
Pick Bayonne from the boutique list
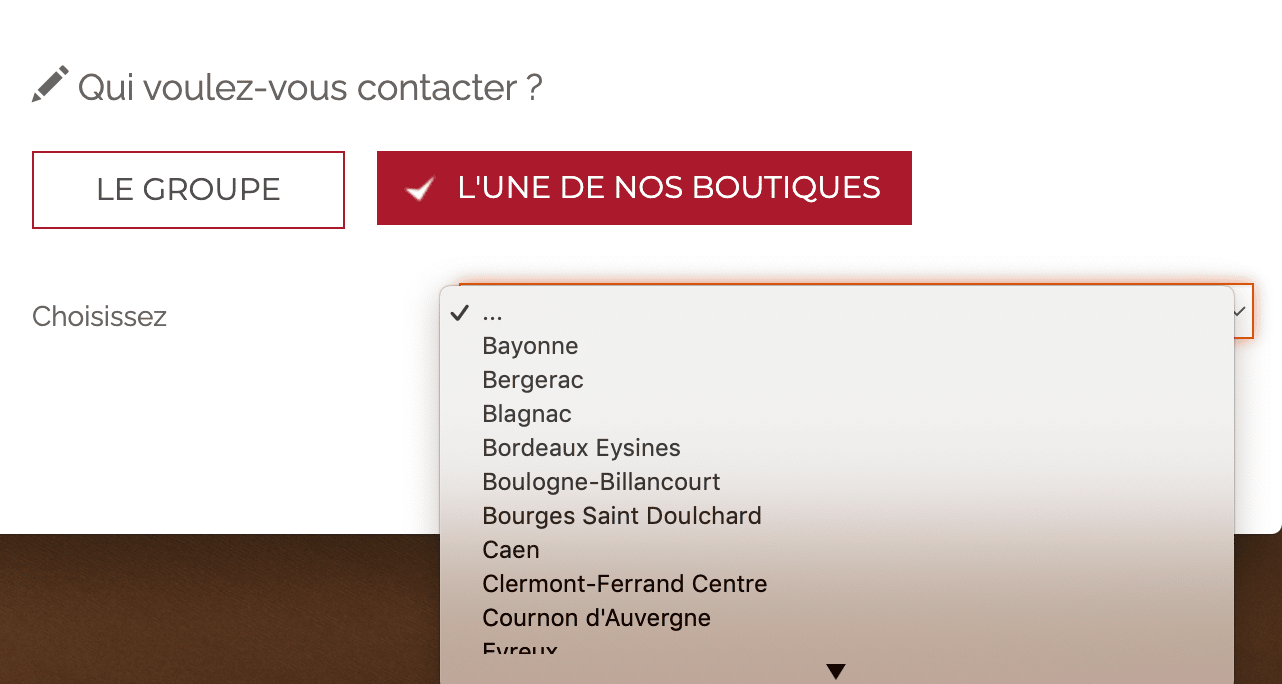pos(530,346)
